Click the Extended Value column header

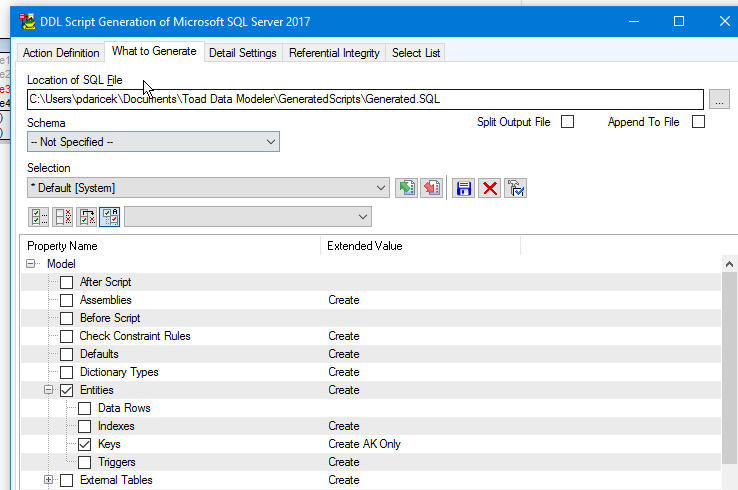[421, 246]
